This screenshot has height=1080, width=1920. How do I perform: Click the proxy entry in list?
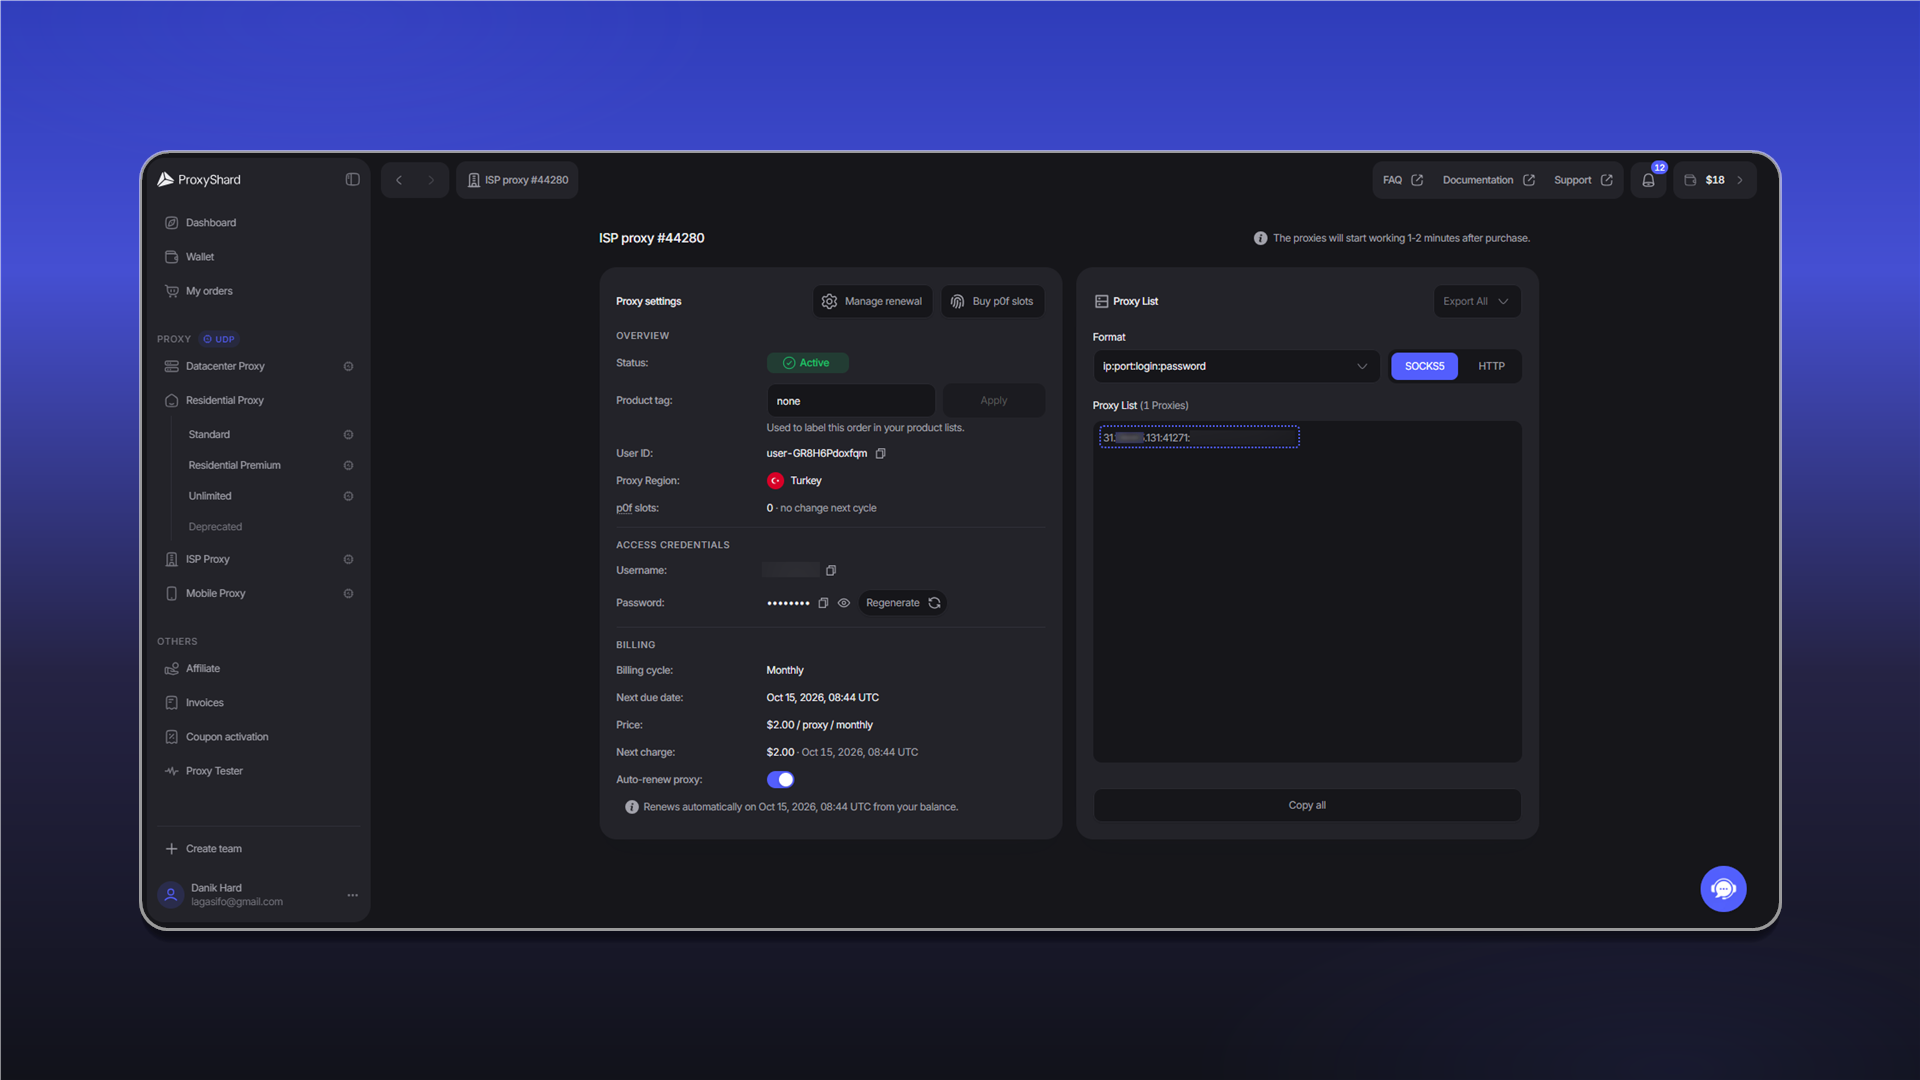tap(1199, 437)
